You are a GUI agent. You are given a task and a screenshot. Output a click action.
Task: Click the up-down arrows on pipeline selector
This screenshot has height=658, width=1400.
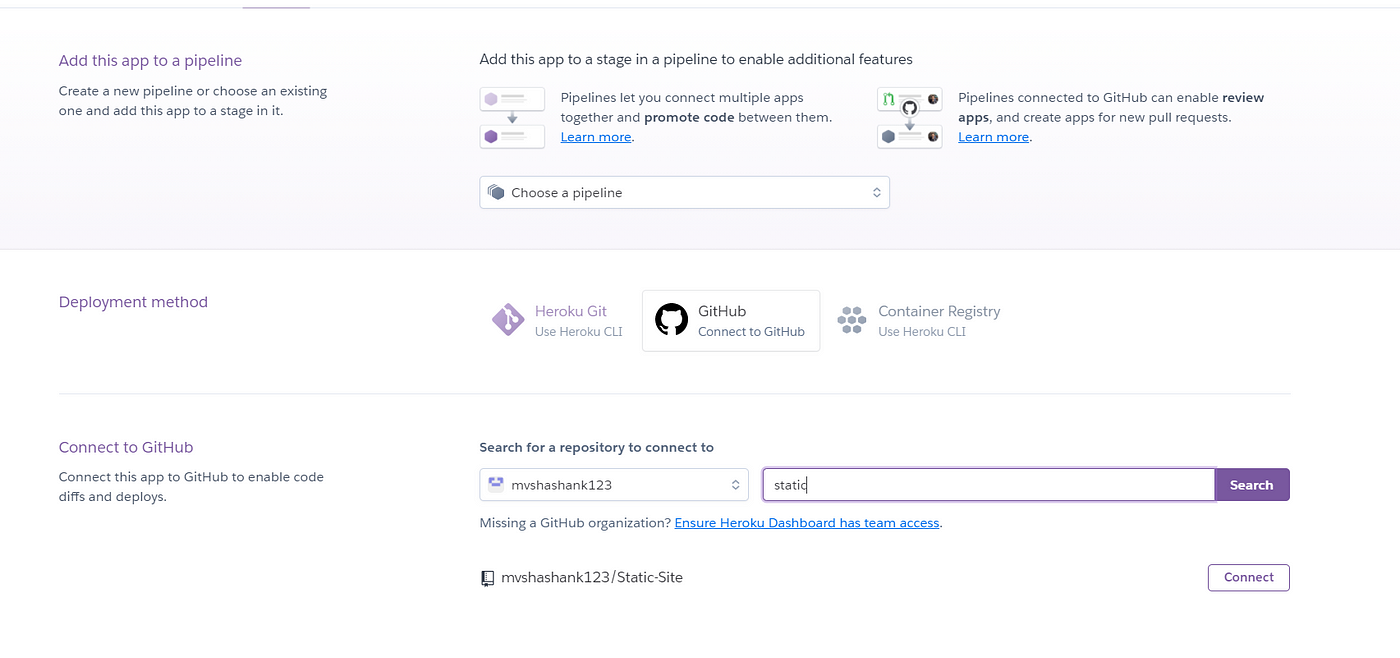click(876, 192)
